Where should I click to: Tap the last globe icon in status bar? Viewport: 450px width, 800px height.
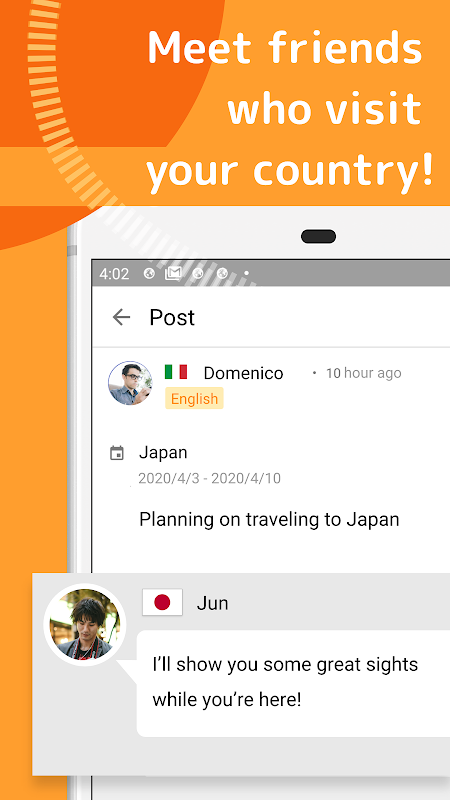pyautogui.click(x=222, y=274)
